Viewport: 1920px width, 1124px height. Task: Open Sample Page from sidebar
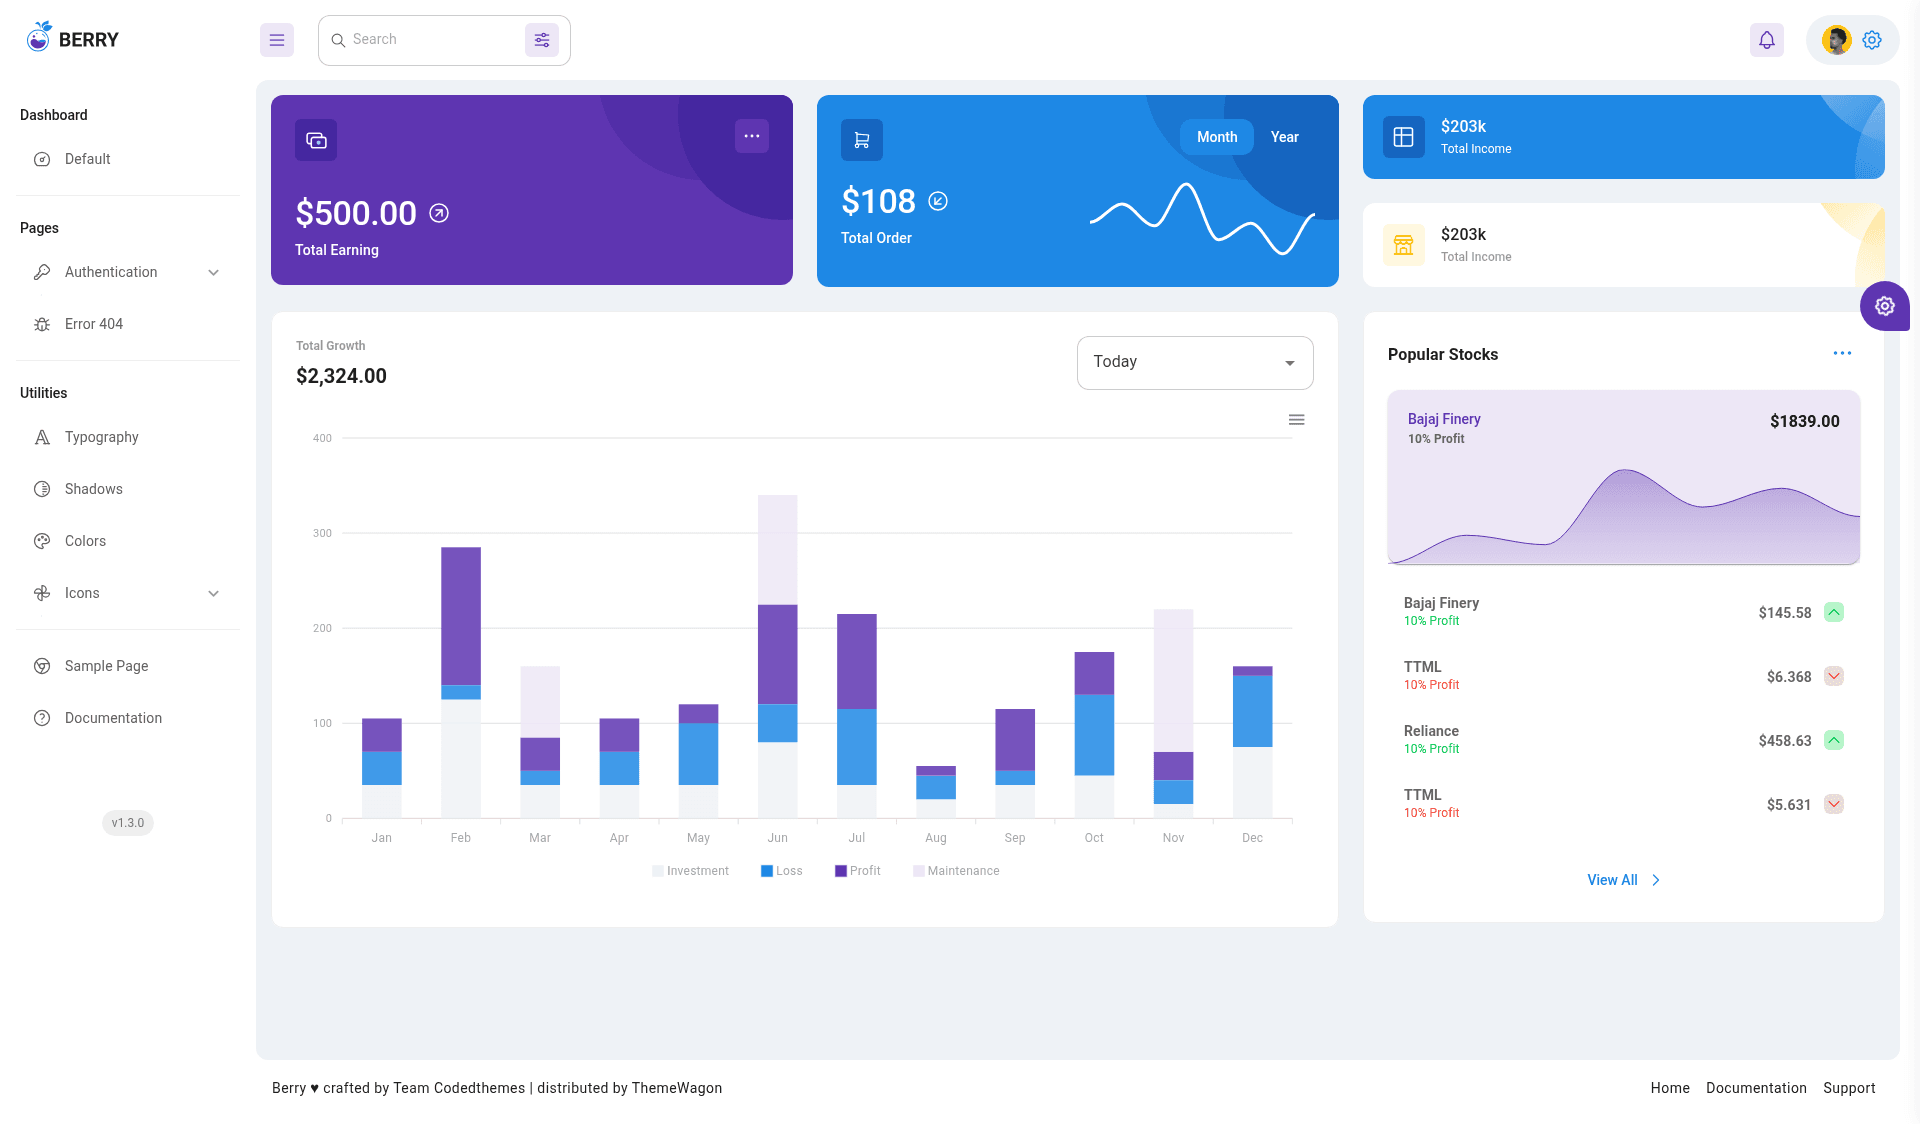pos(128,666)
